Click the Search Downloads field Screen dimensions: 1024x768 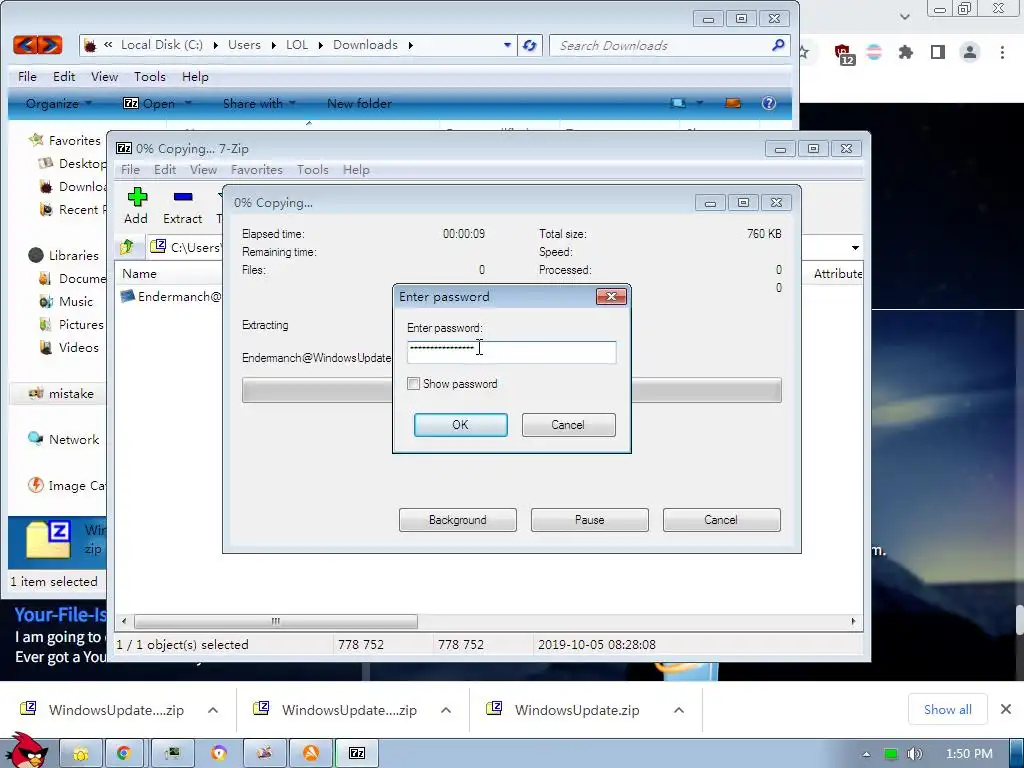660,46
